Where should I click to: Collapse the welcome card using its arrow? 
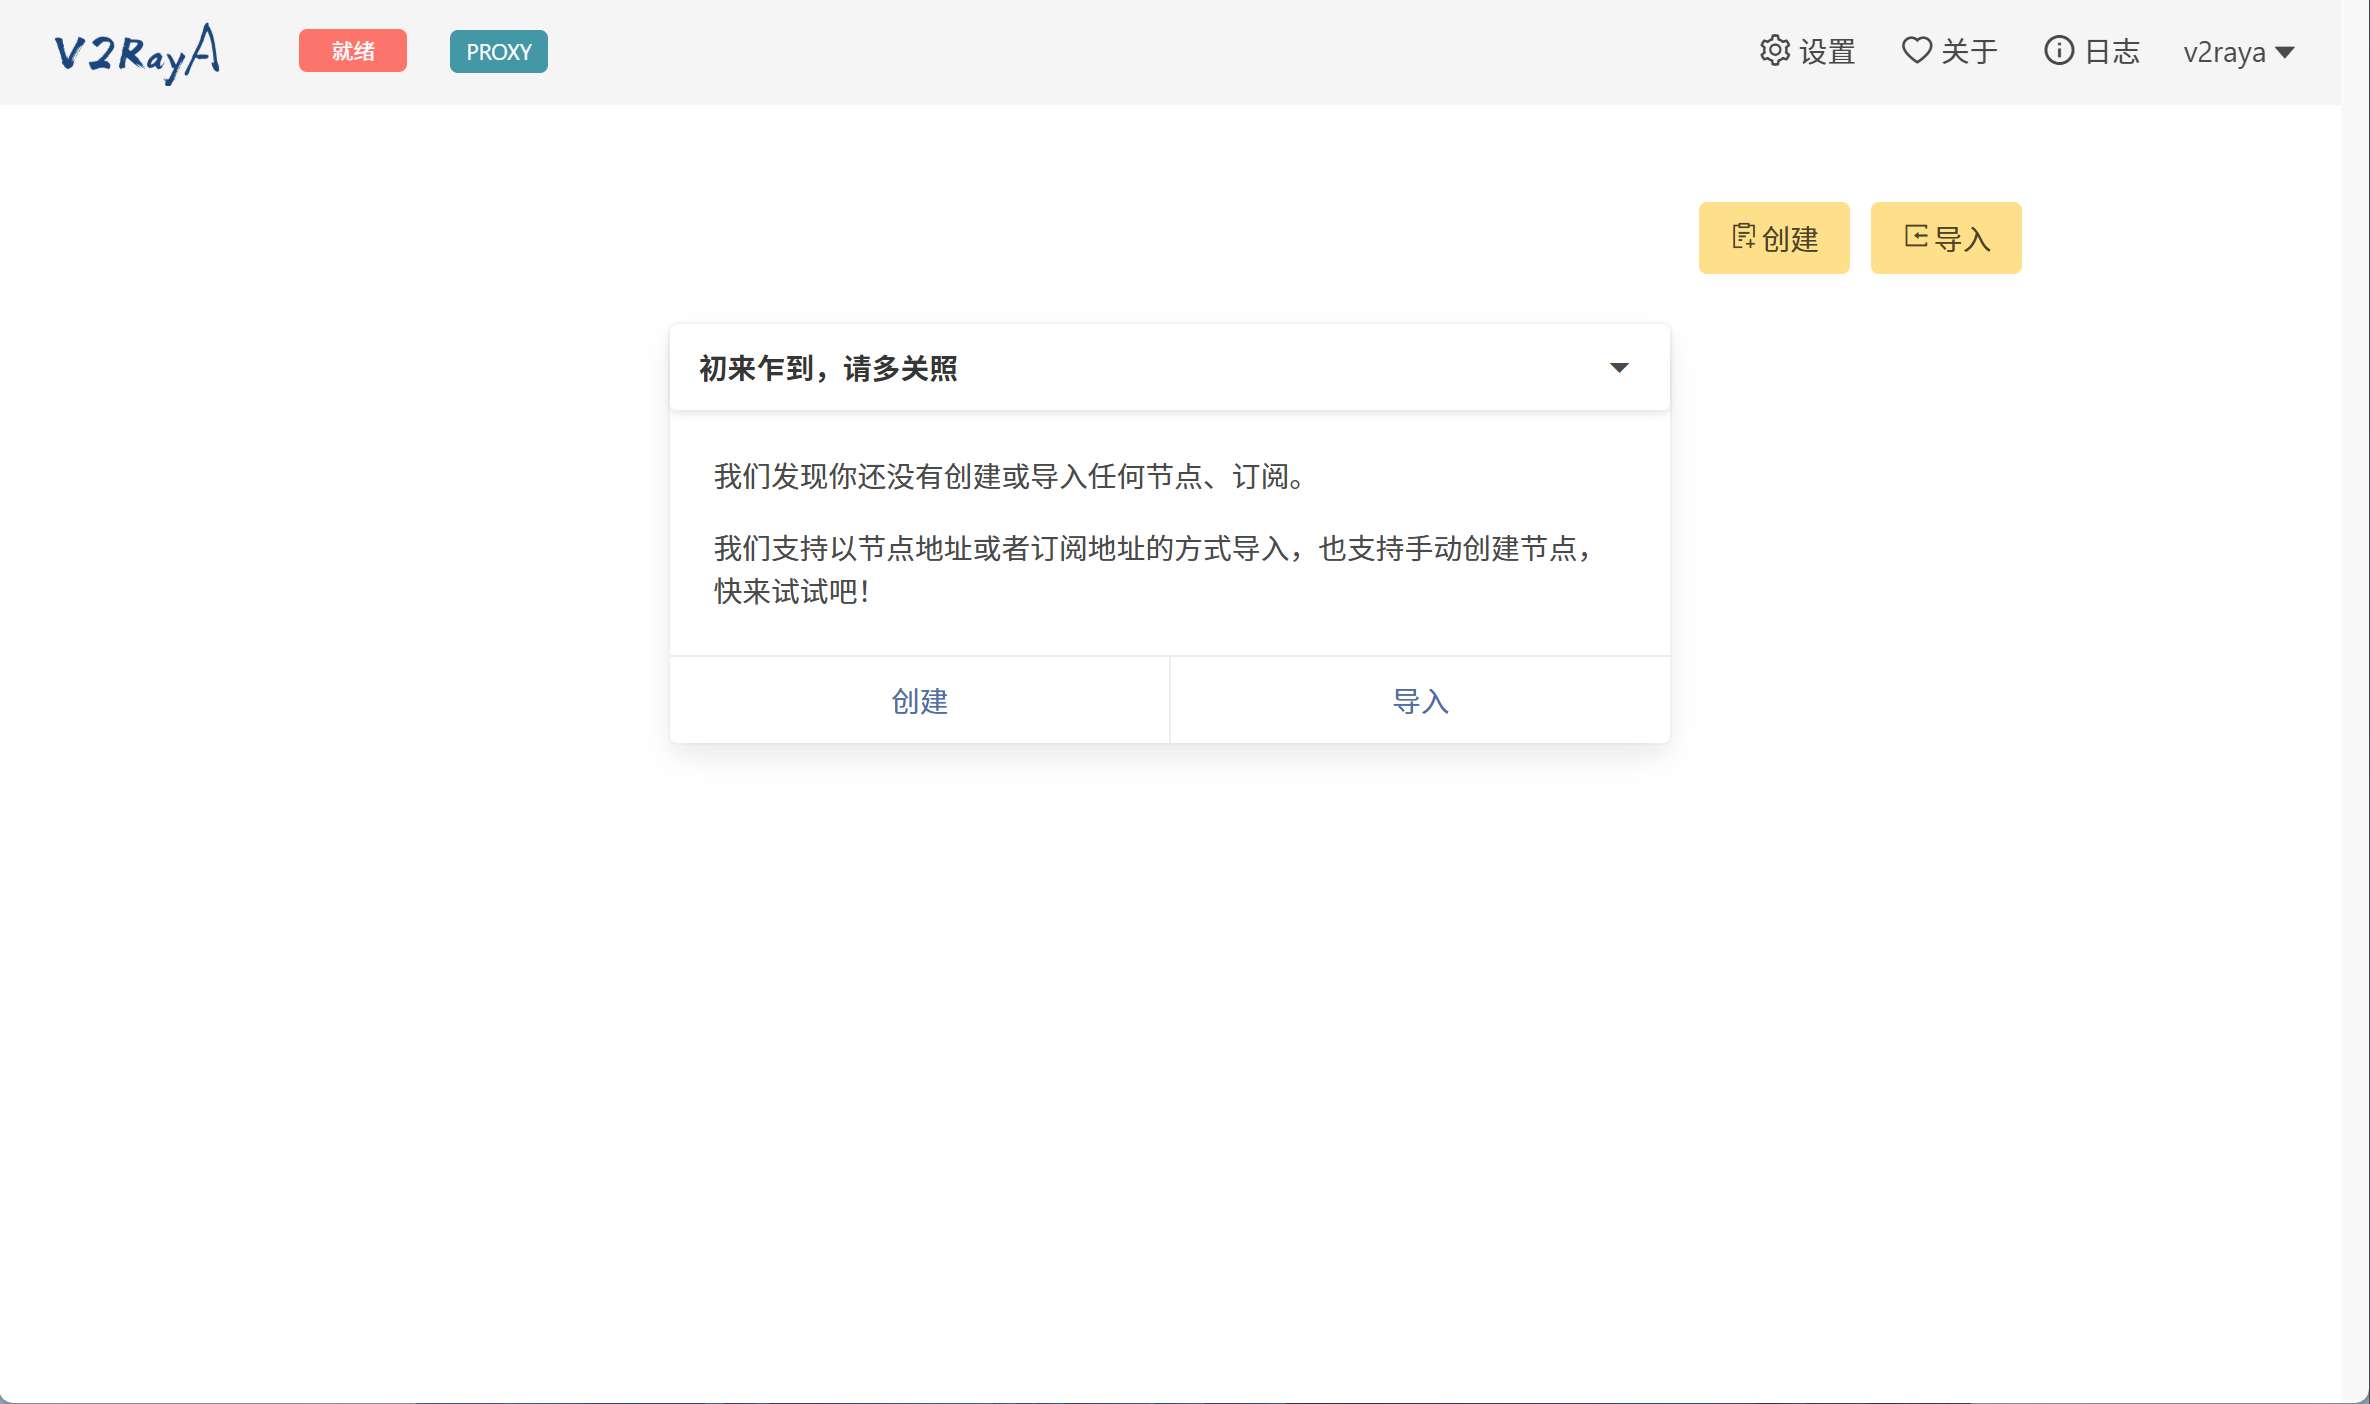coord(1619,368)
